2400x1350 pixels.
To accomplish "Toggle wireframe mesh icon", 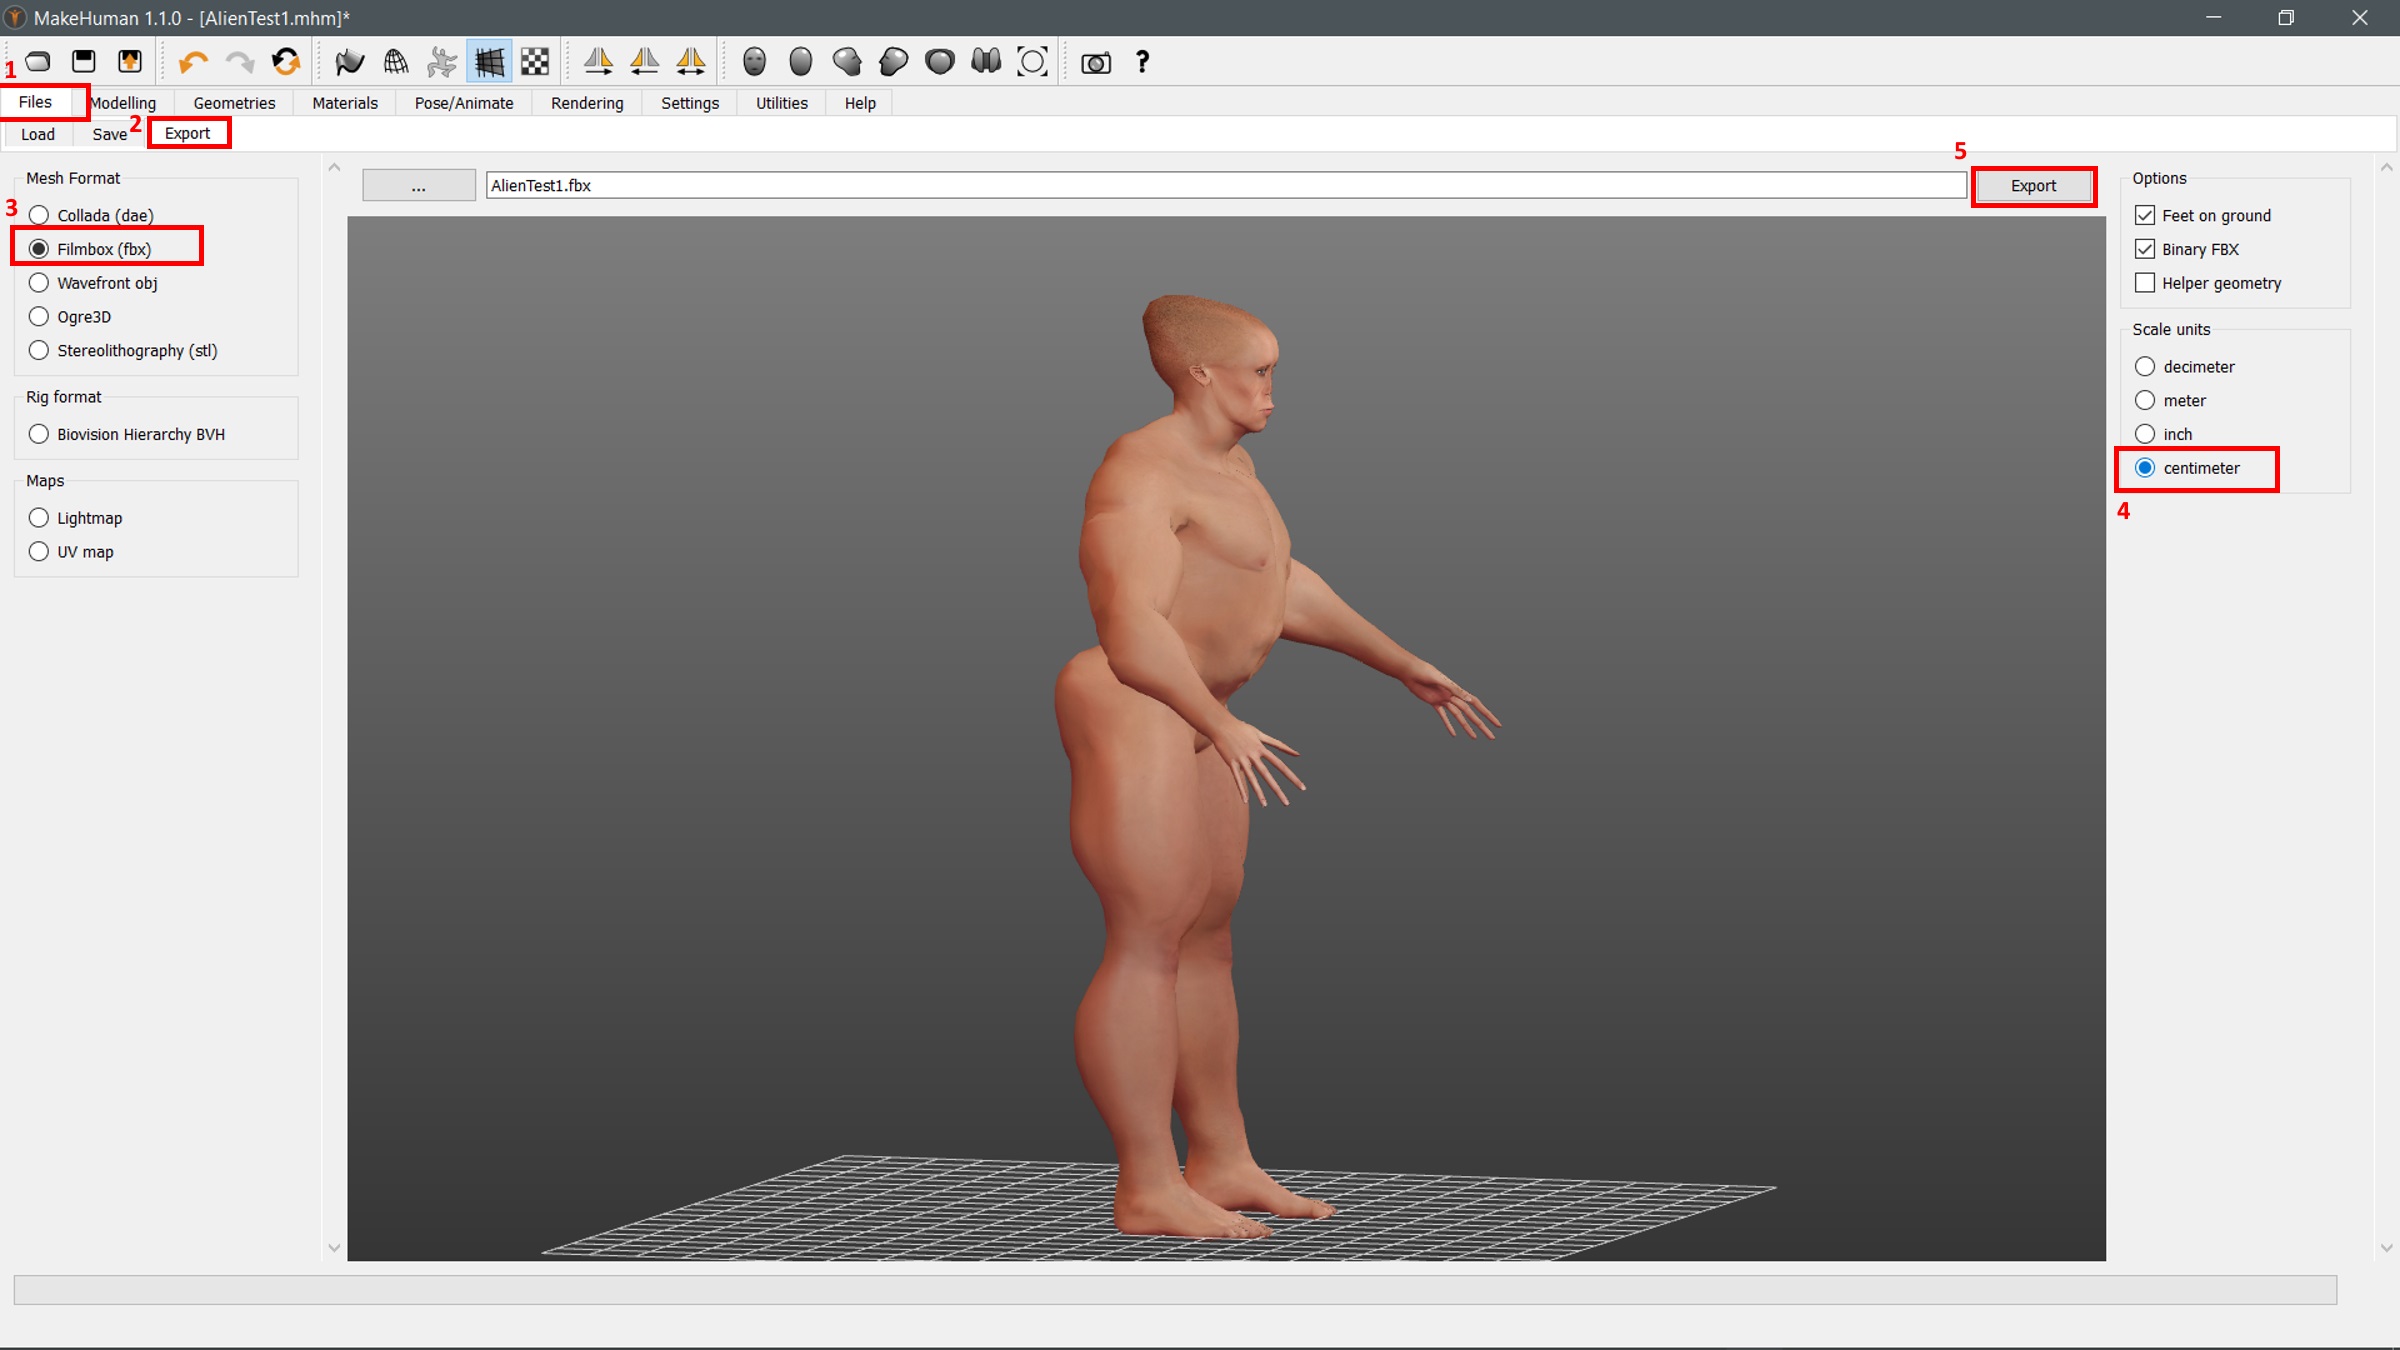I will point(396,63).
